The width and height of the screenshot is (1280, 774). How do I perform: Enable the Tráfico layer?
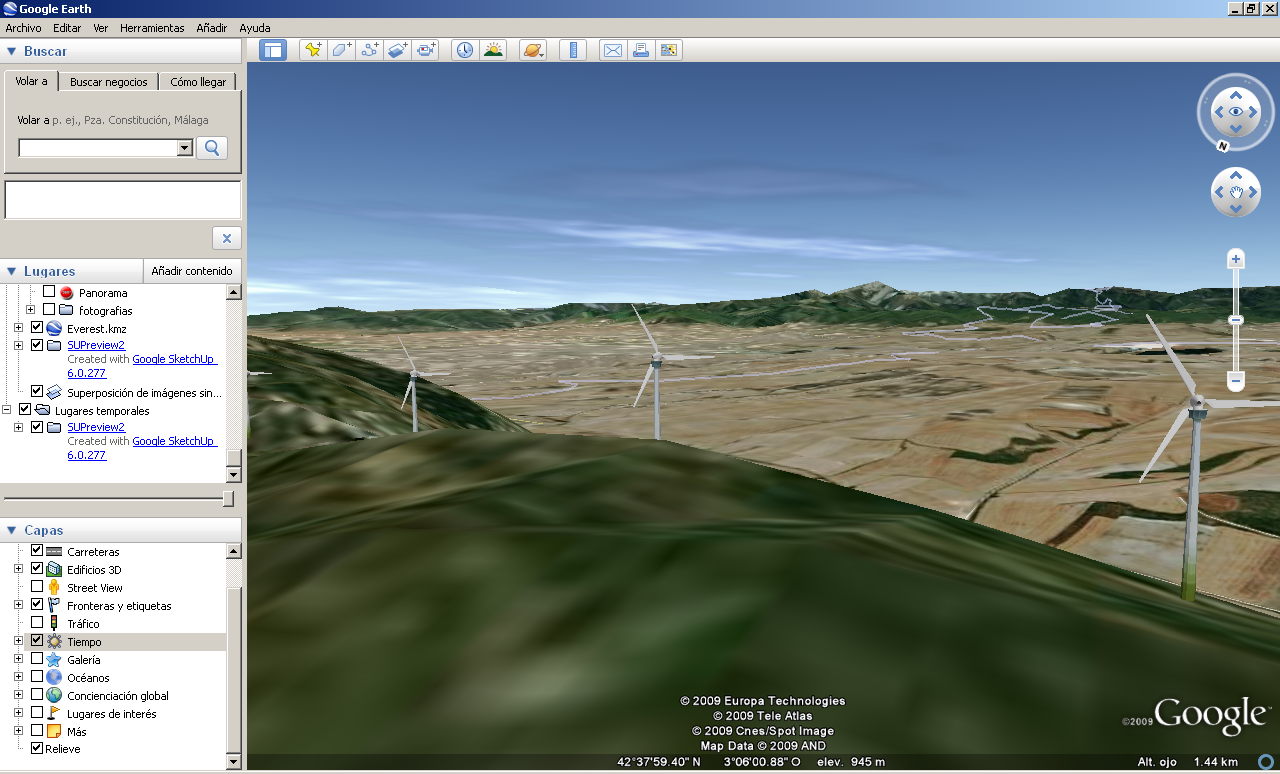[x=37, y=622]
